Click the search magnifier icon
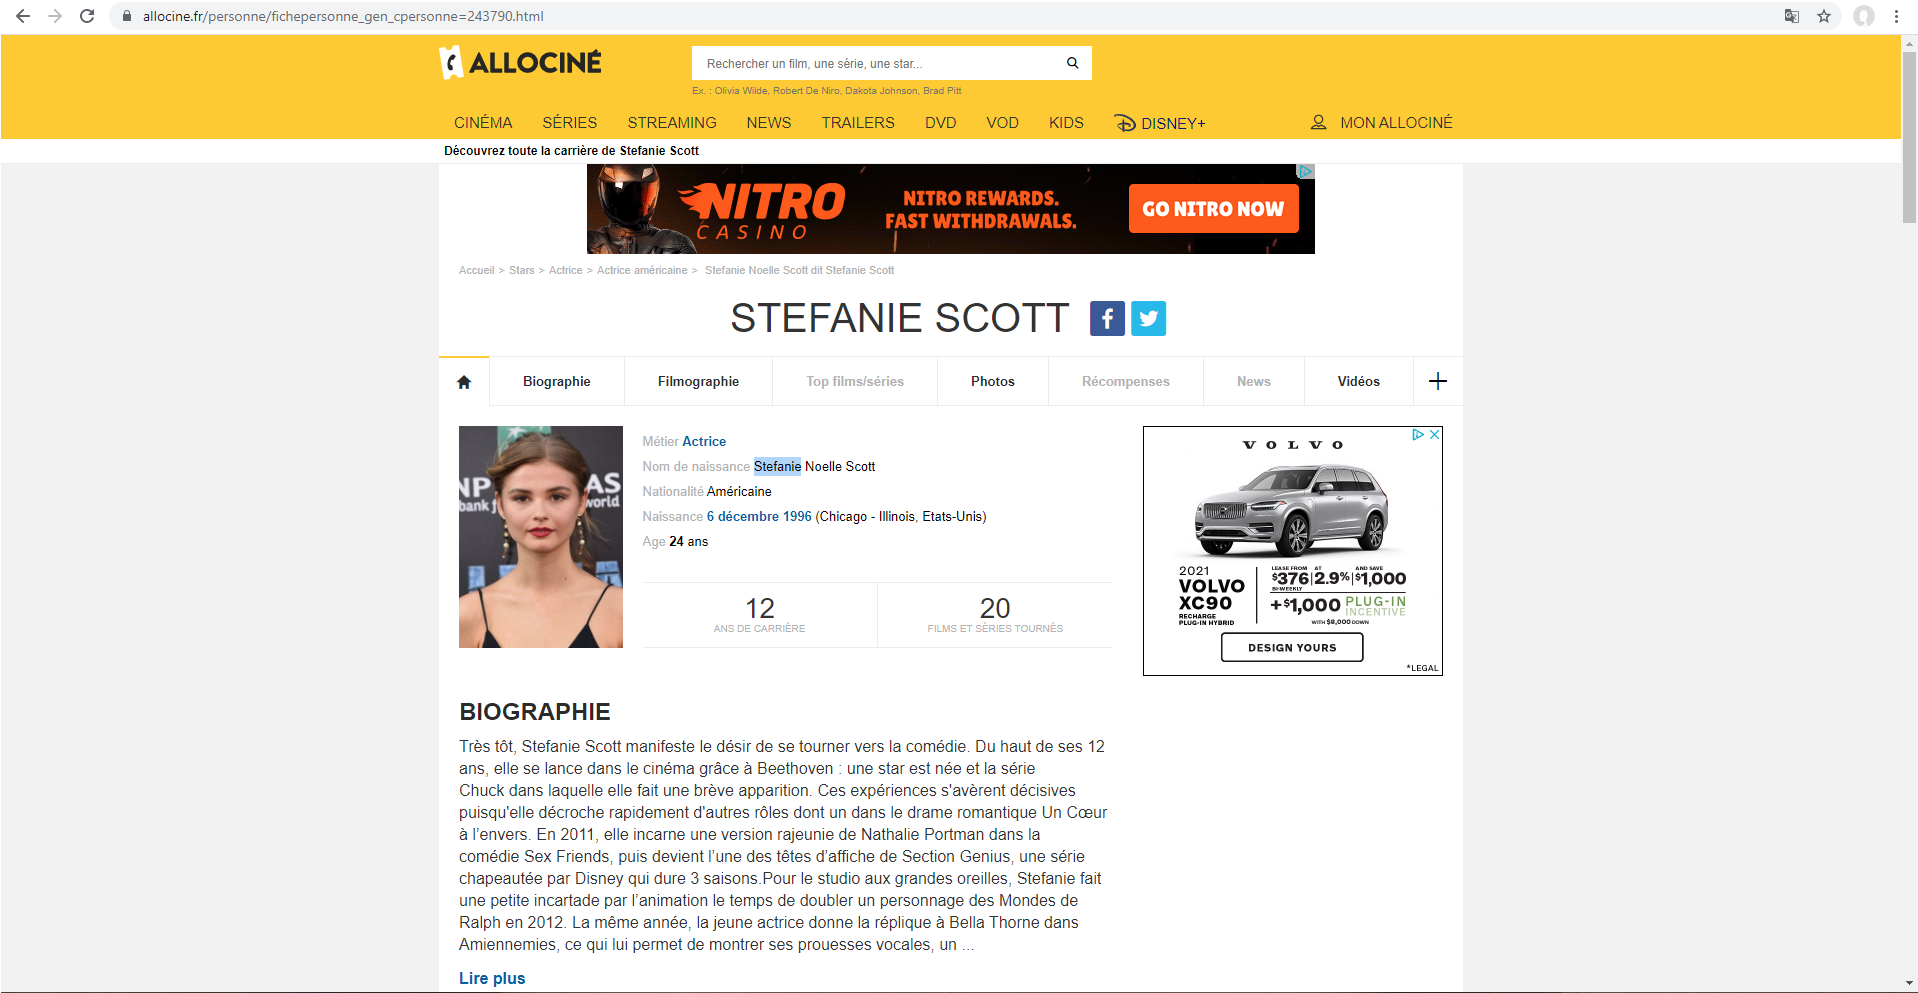The width and height of the screenshot is (1918, 993). (x=1072, y=63)
